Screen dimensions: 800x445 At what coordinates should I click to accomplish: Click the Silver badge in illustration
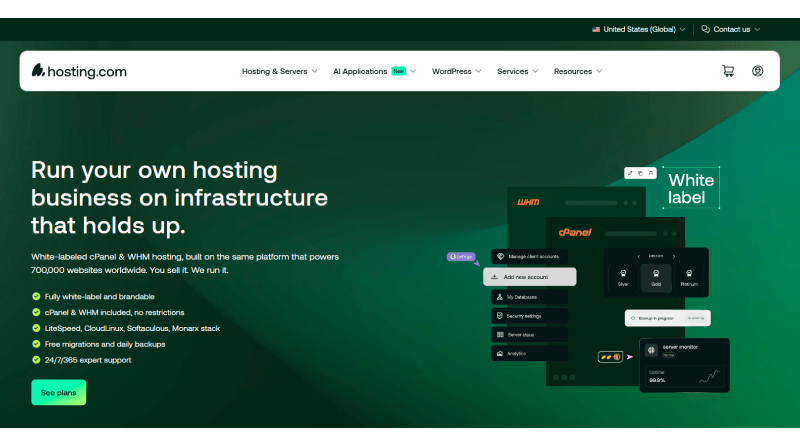pos(623,278)
